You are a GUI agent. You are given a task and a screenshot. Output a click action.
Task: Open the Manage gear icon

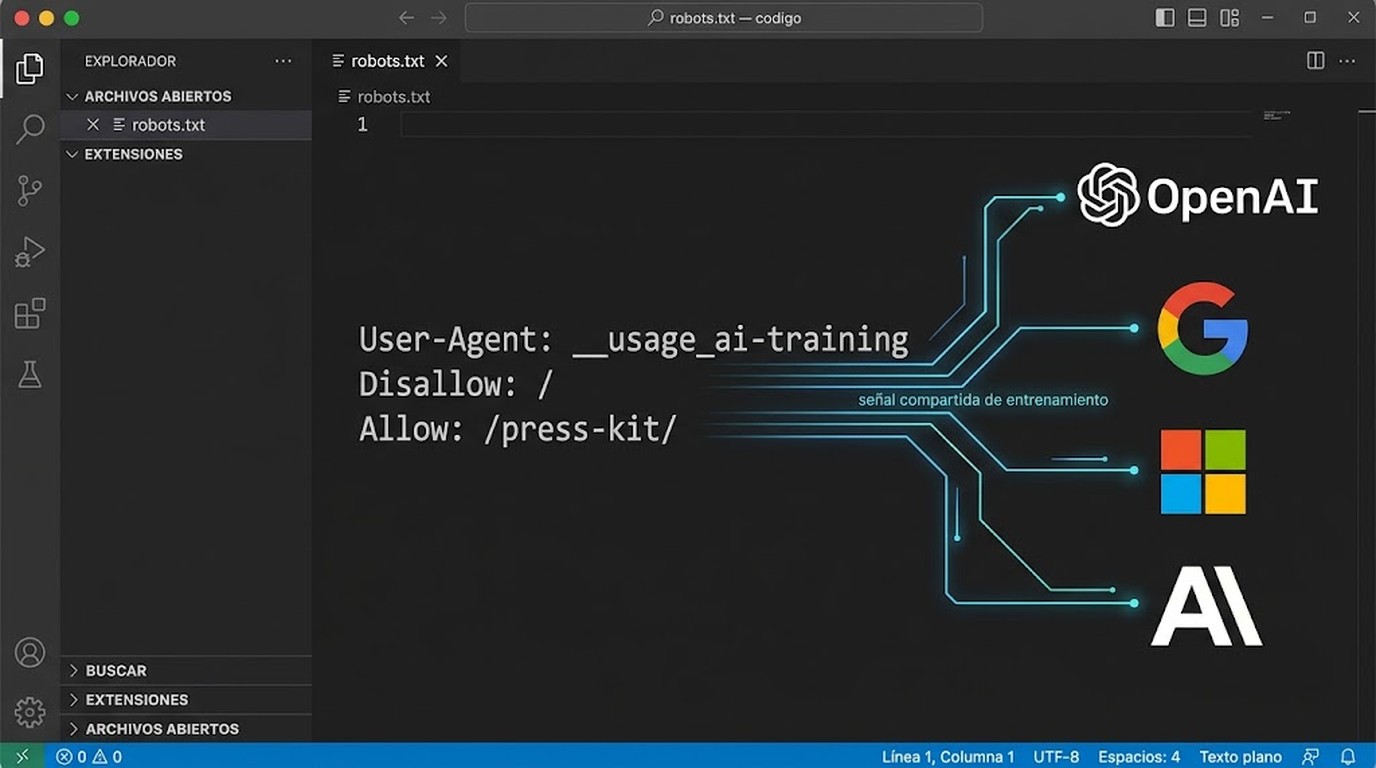(x=30, y=712)
